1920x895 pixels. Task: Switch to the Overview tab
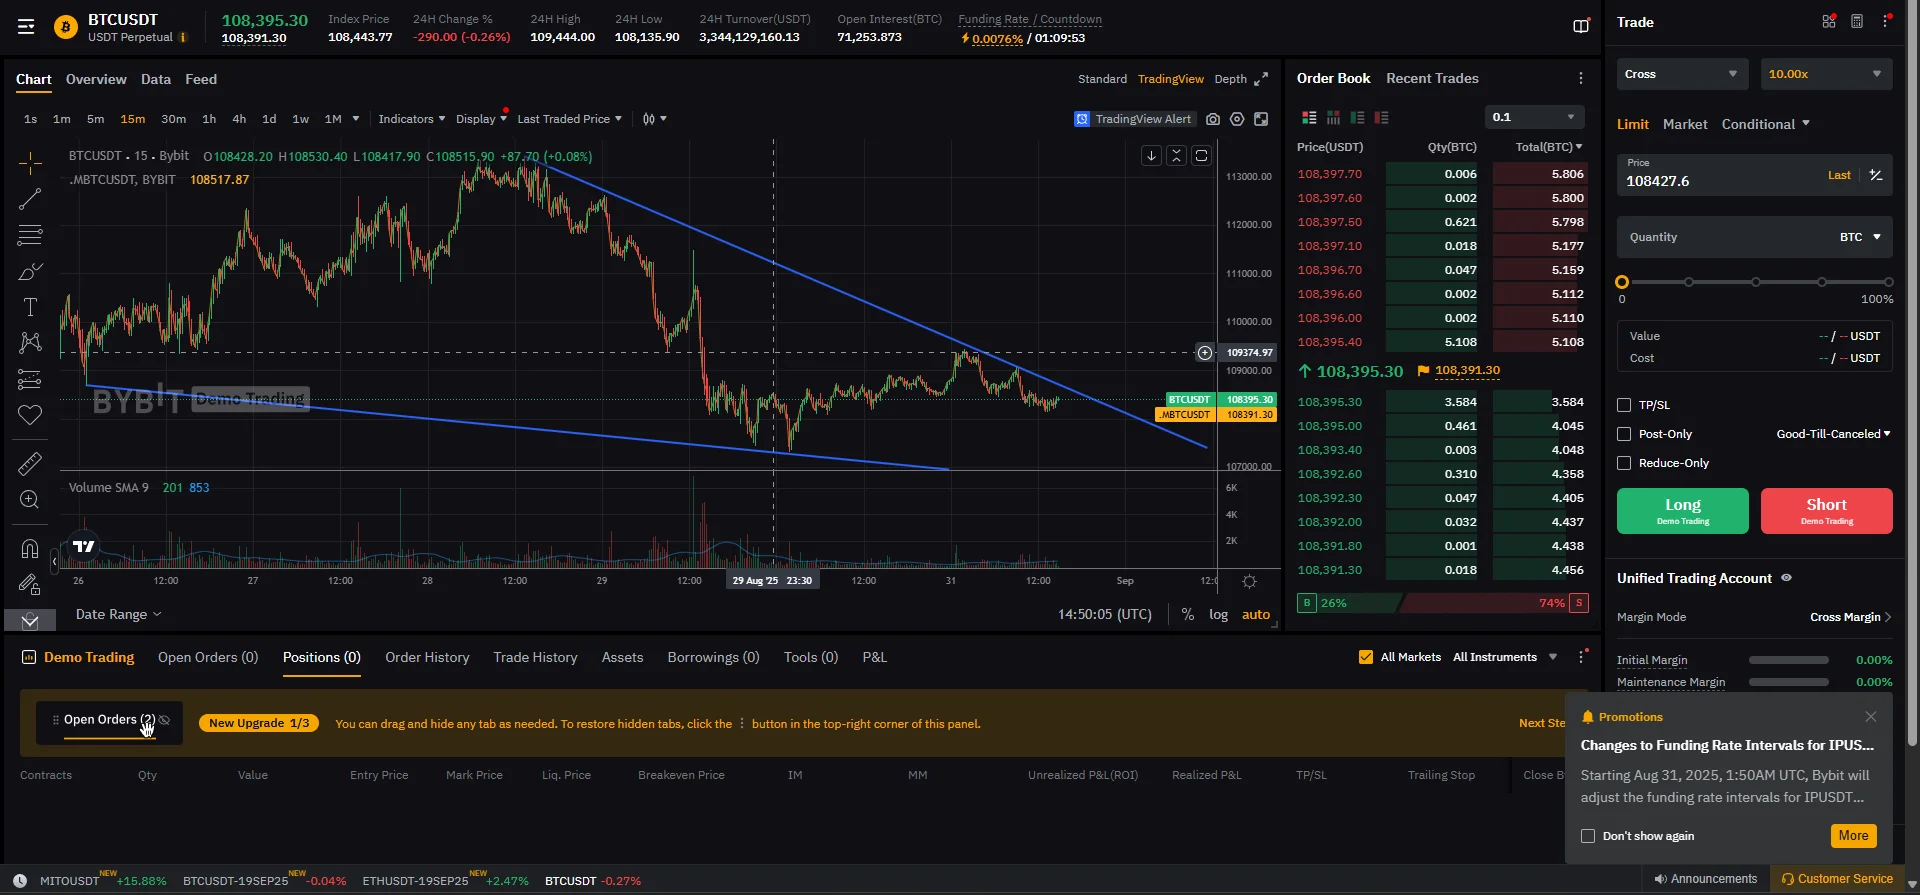96,79
